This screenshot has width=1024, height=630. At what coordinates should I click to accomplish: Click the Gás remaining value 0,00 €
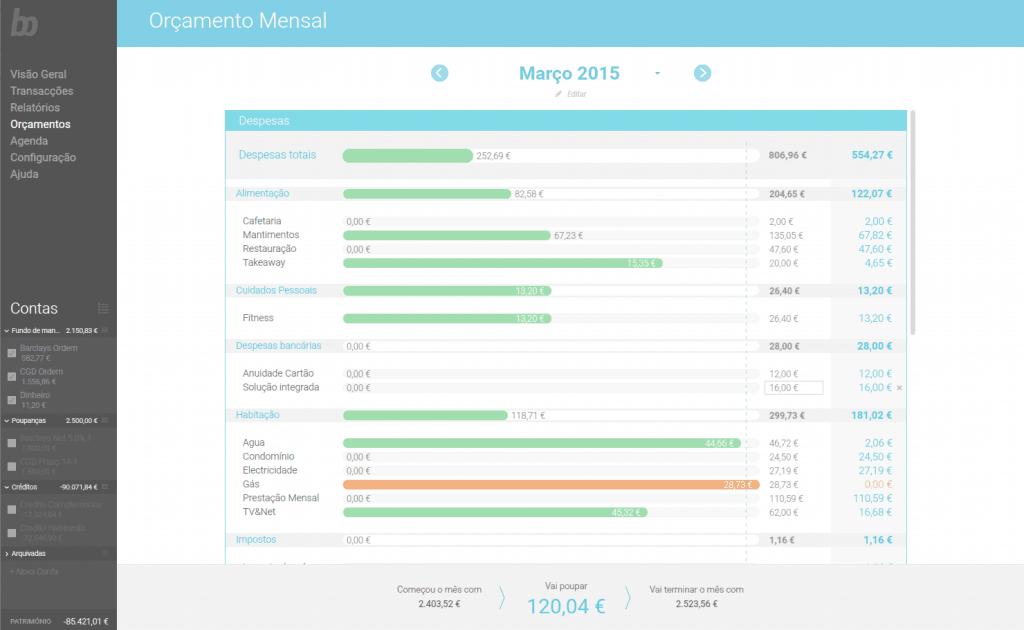click(x=878, y=485)
